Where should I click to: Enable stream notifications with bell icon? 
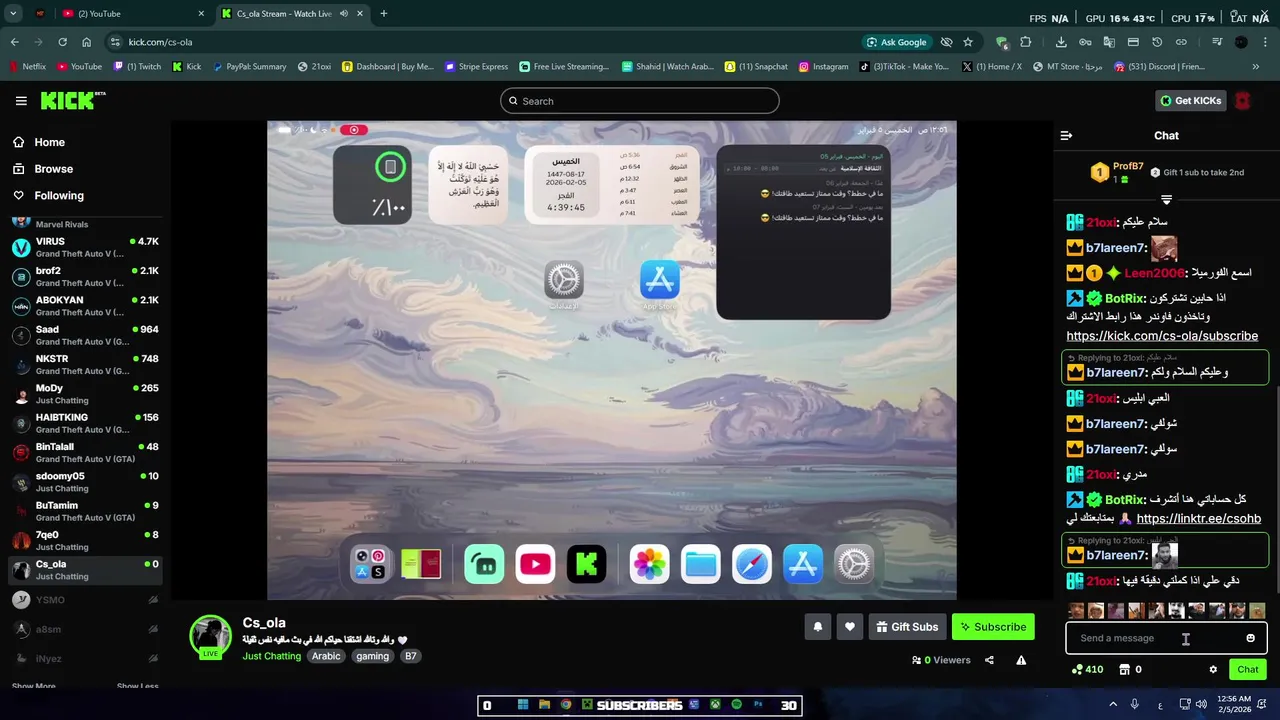pyautogui.click(x=817, y=627)
